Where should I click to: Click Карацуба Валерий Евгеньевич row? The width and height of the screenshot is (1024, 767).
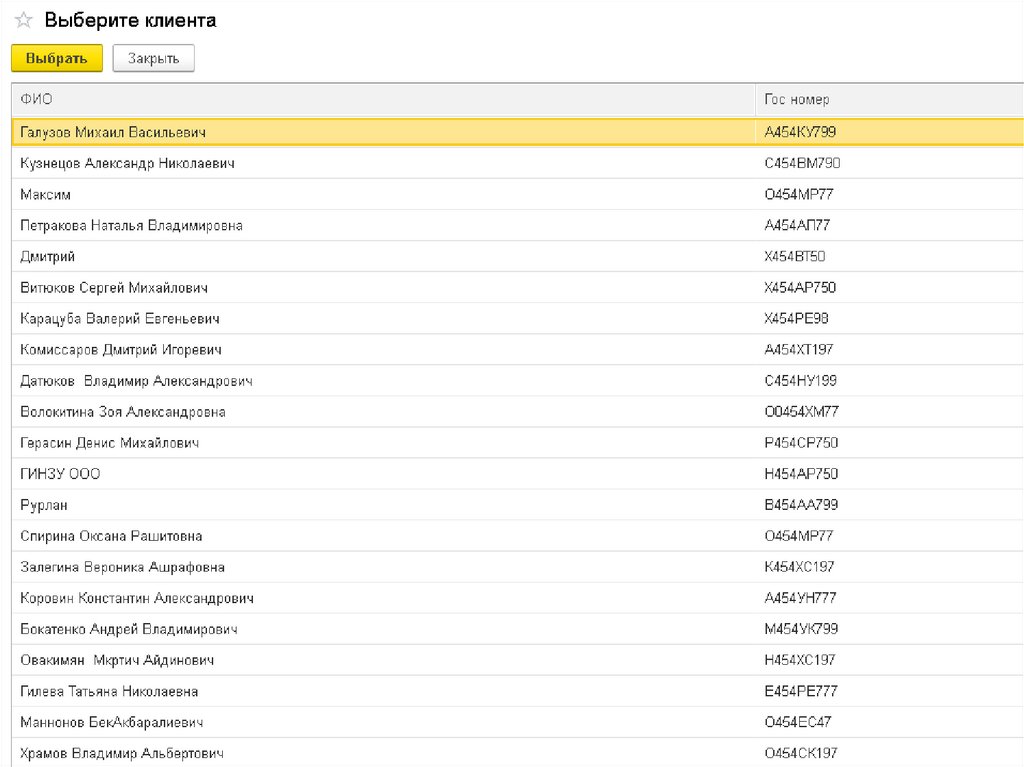click(120, 319)
